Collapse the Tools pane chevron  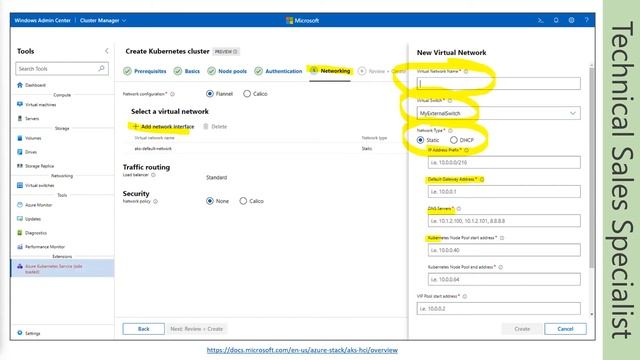point(107,51)
